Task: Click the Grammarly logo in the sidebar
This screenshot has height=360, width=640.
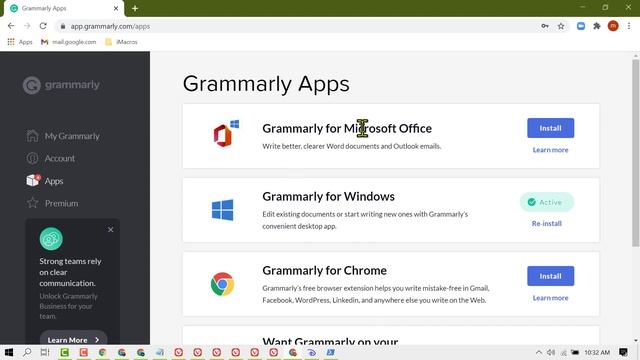Action: [61, 85]
